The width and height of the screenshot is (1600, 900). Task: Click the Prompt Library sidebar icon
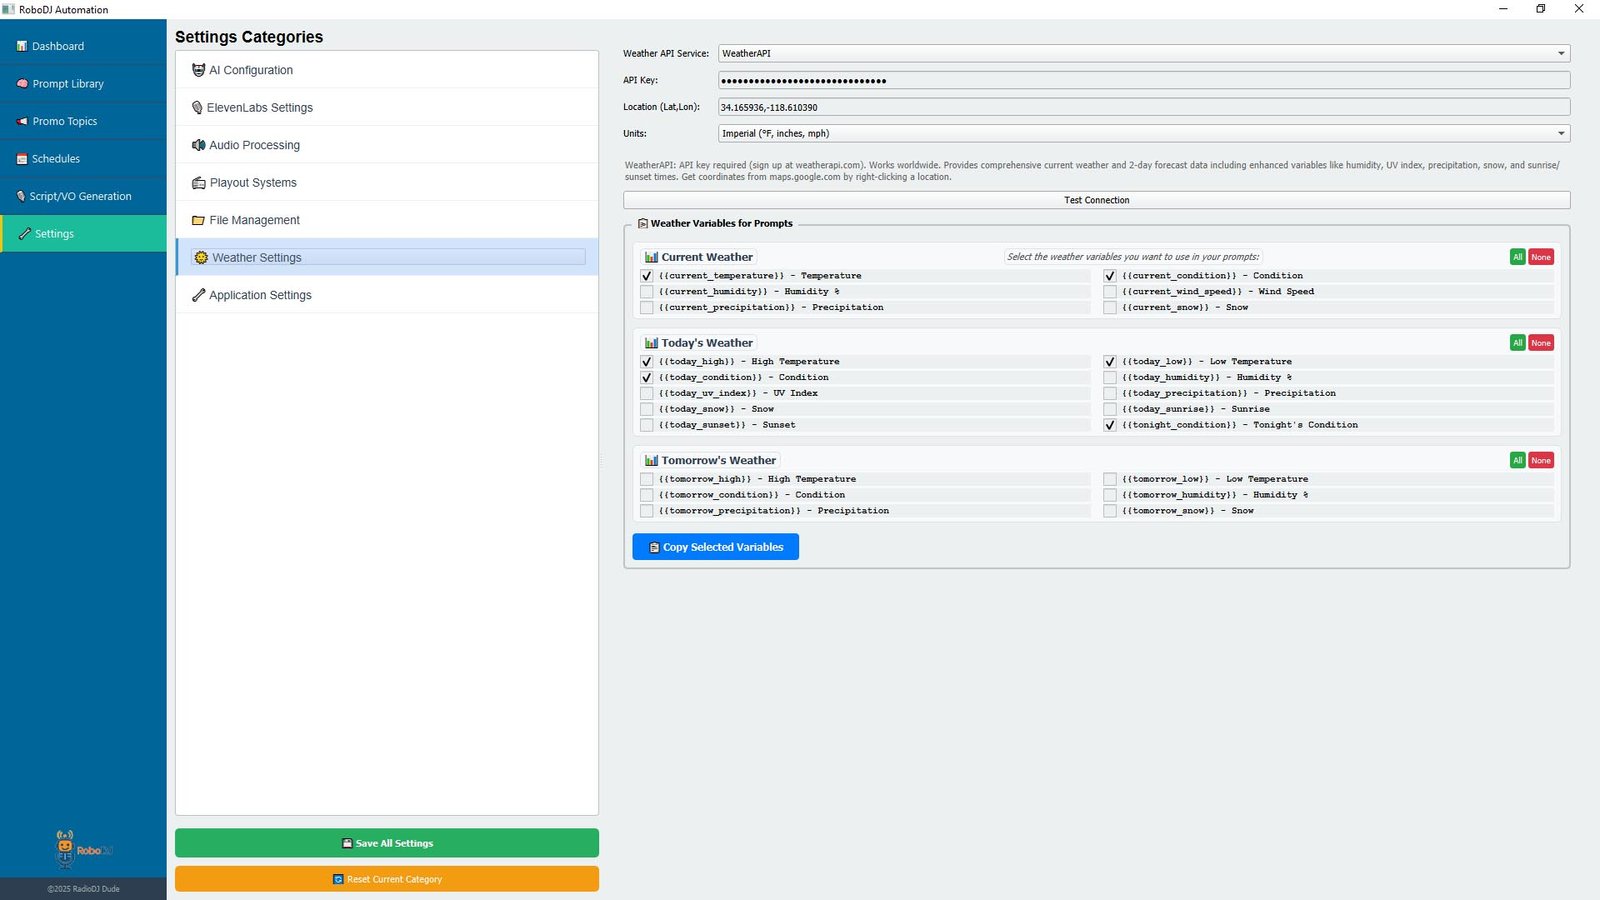[x=22, y=84]
